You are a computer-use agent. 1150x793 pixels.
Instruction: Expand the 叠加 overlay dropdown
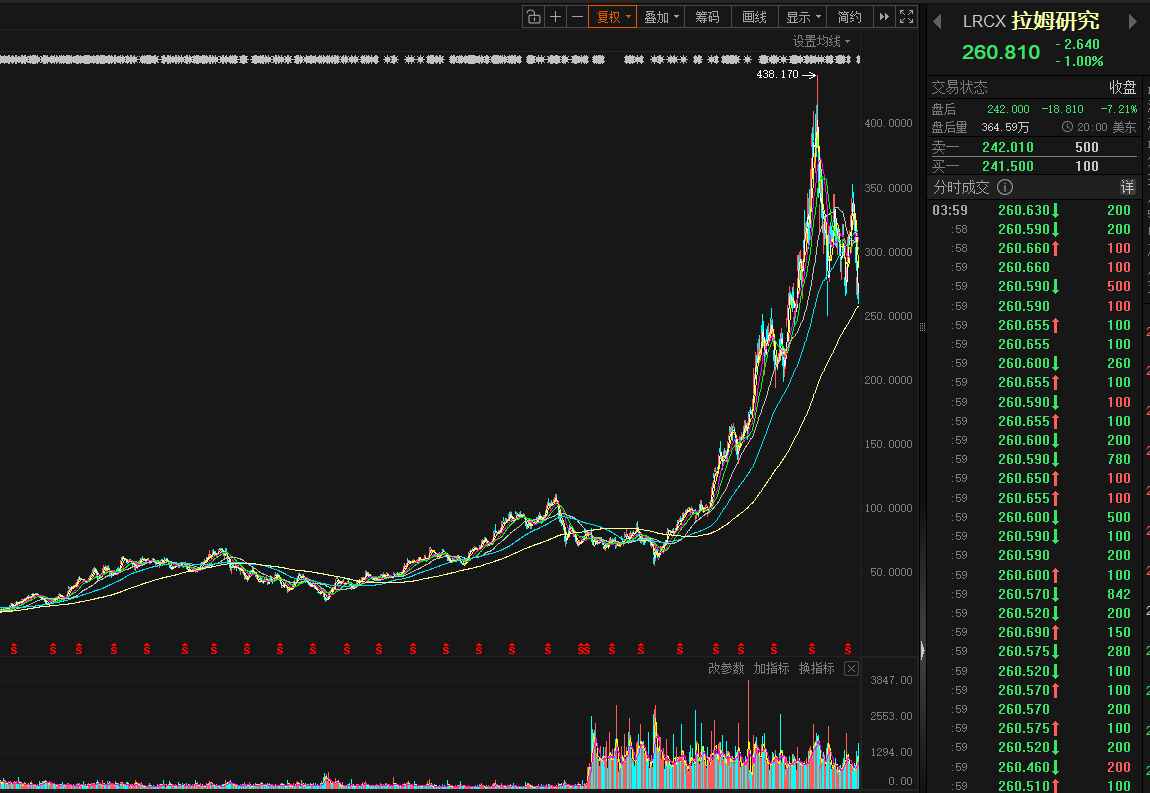[661, 17]
